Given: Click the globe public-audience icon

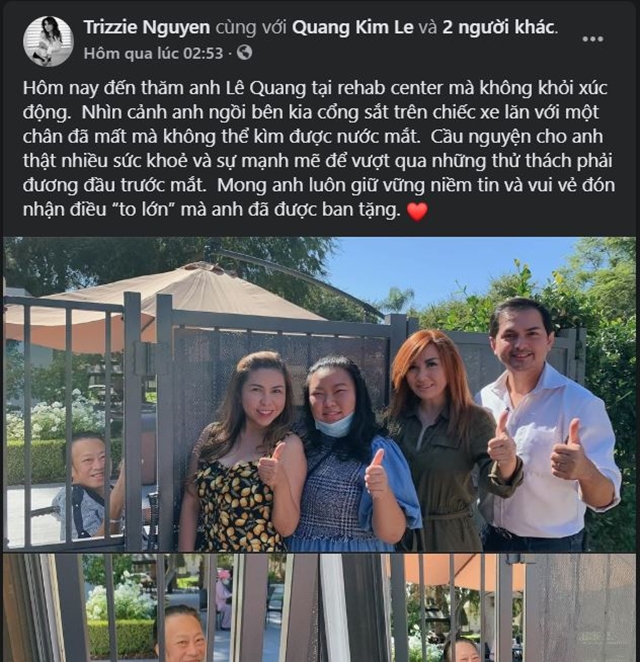Looking at the screenshot, I should point(244,53).
